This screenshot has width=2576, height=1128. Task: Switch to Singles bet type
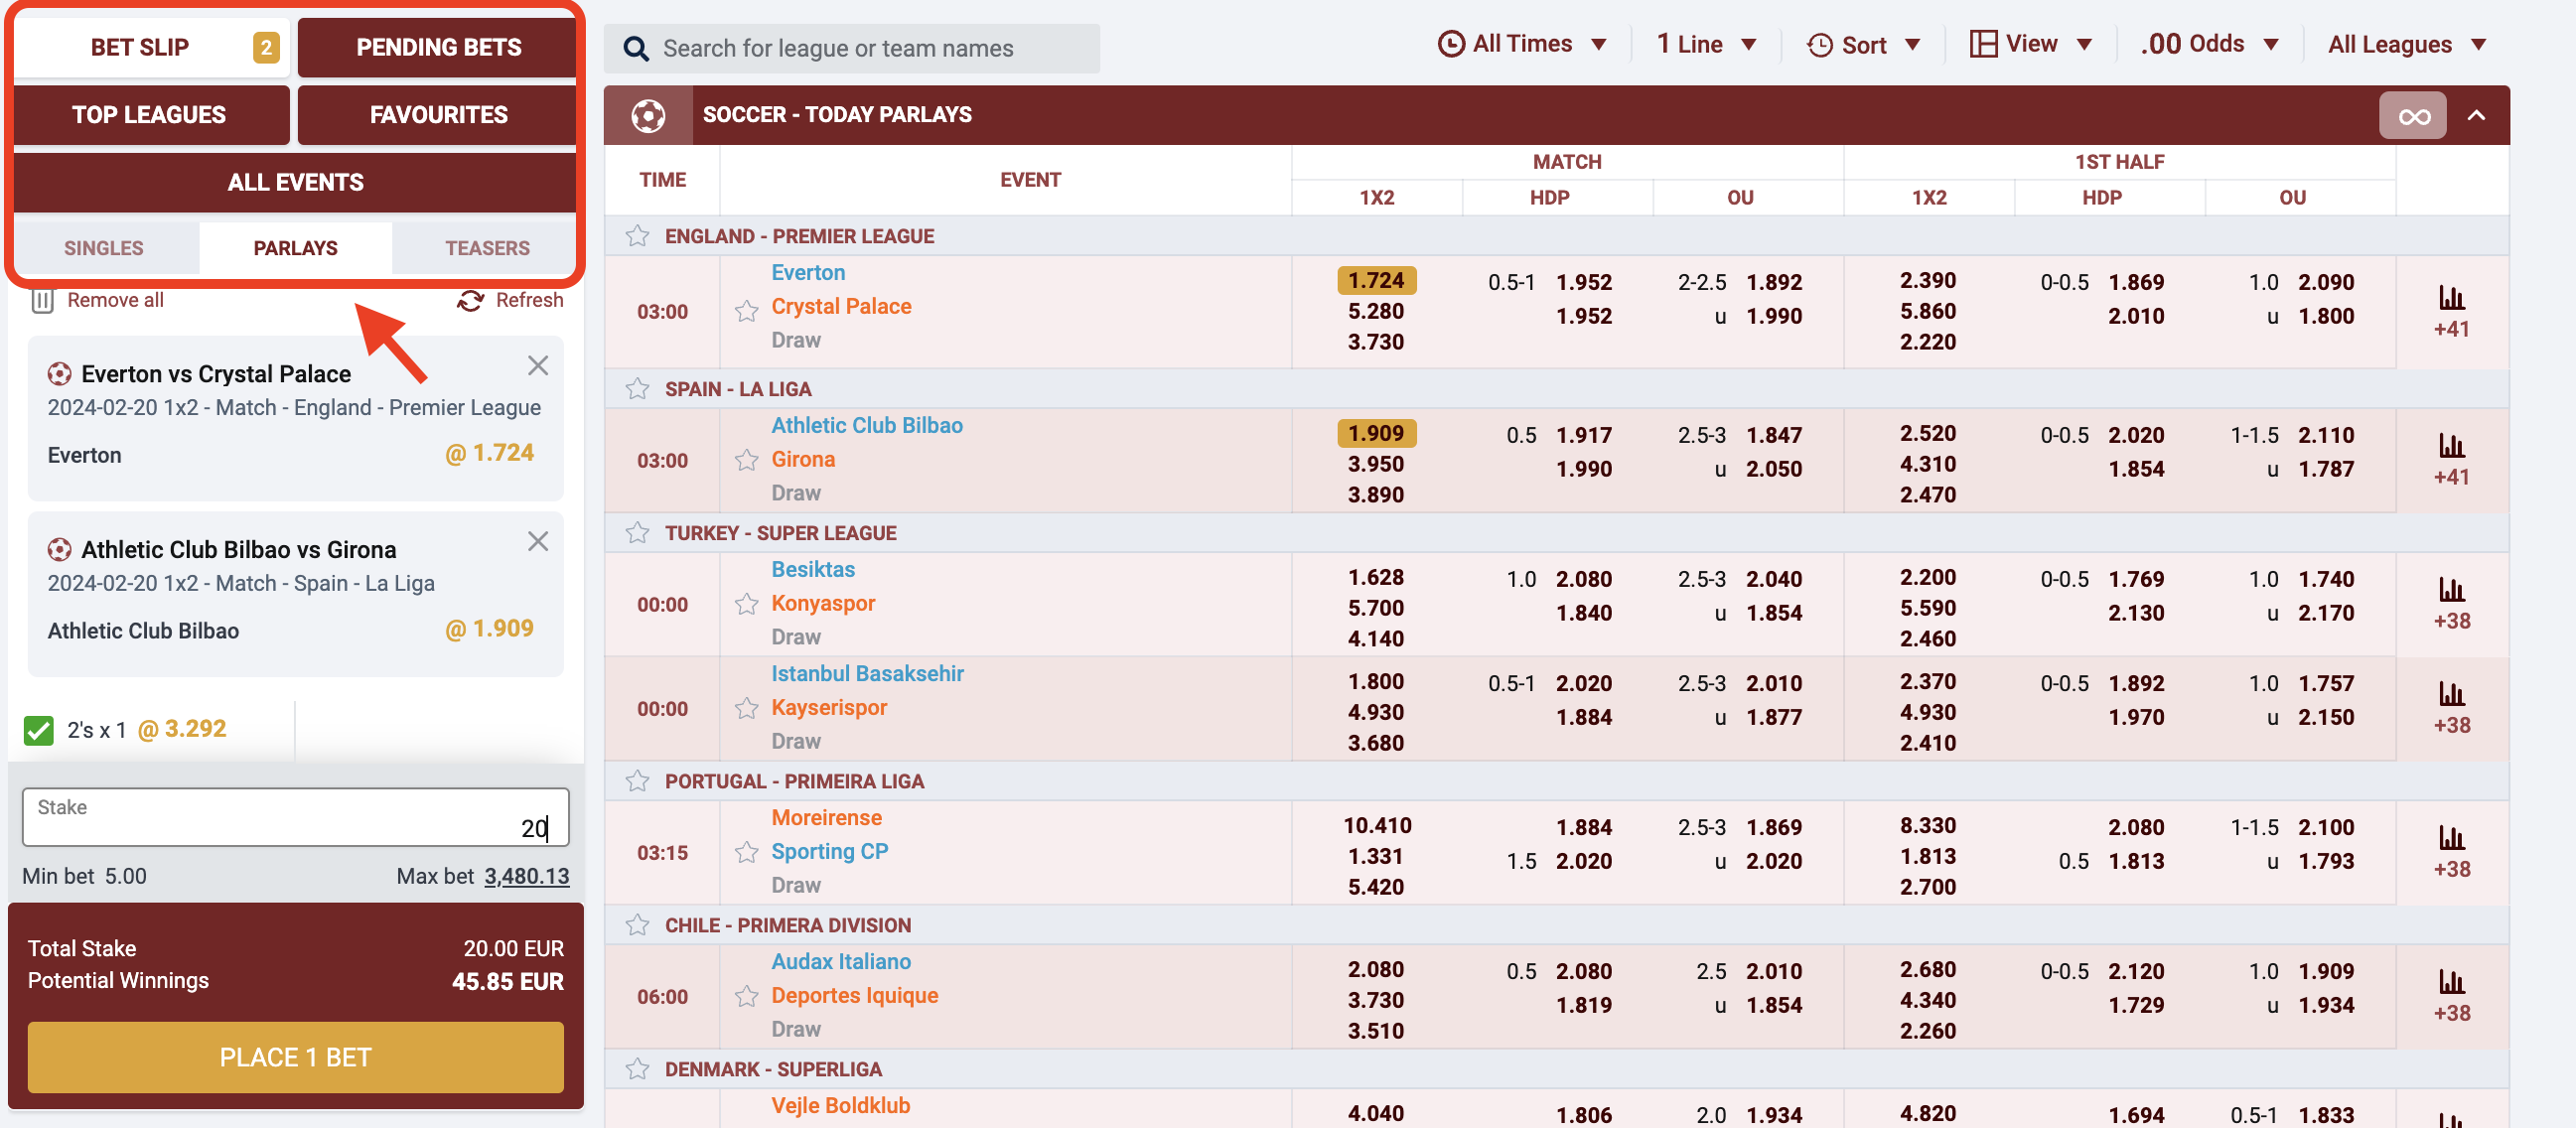(x=104, y=248)
